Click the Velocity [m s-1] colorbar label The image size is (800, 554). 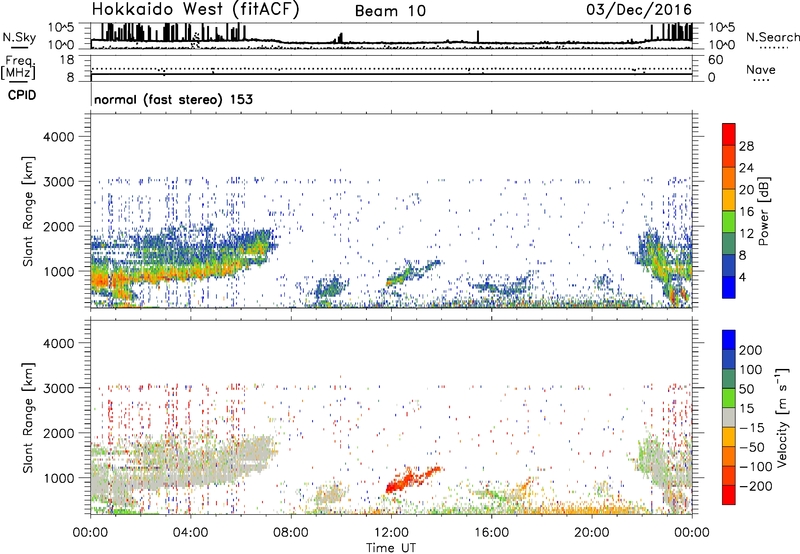point(782,417)
